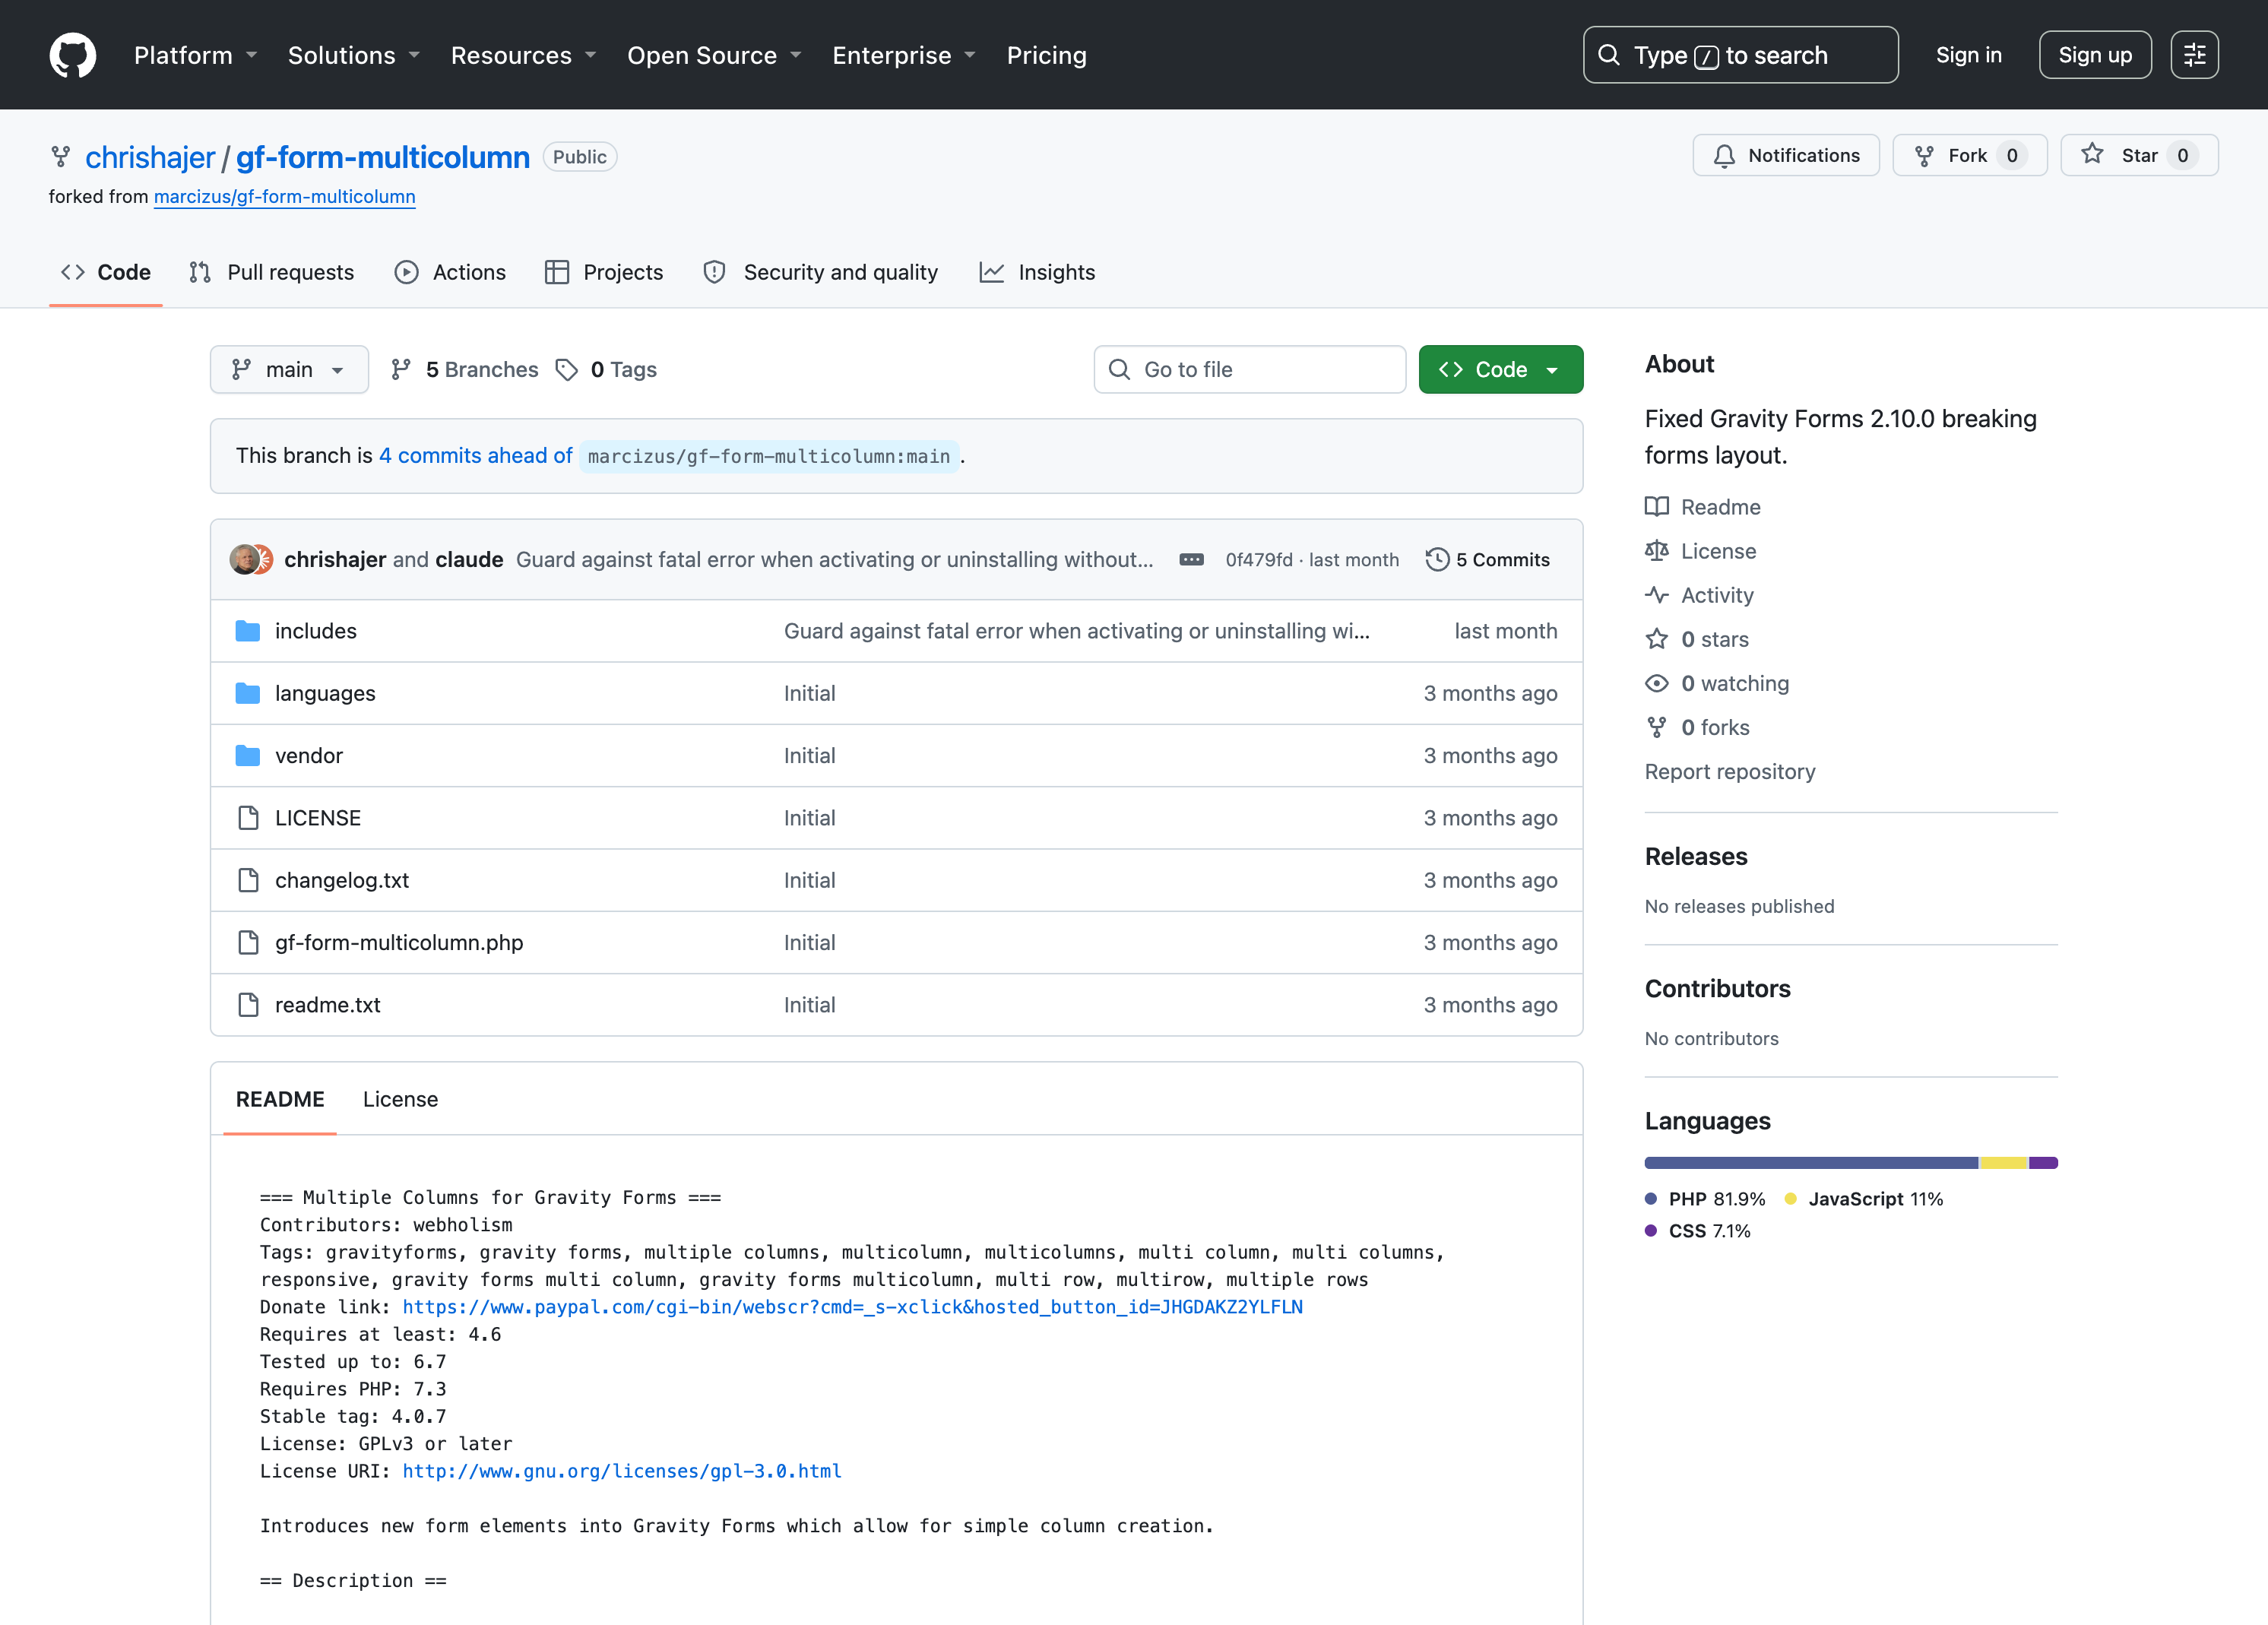
Task: Click the Sign up button
Action: (2095, 55)
